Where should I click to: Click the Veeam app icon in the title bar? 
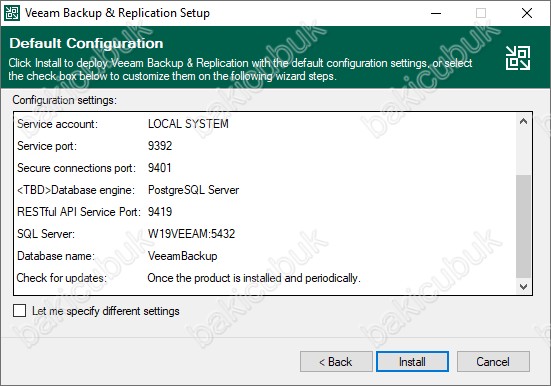tap(12, 13)
